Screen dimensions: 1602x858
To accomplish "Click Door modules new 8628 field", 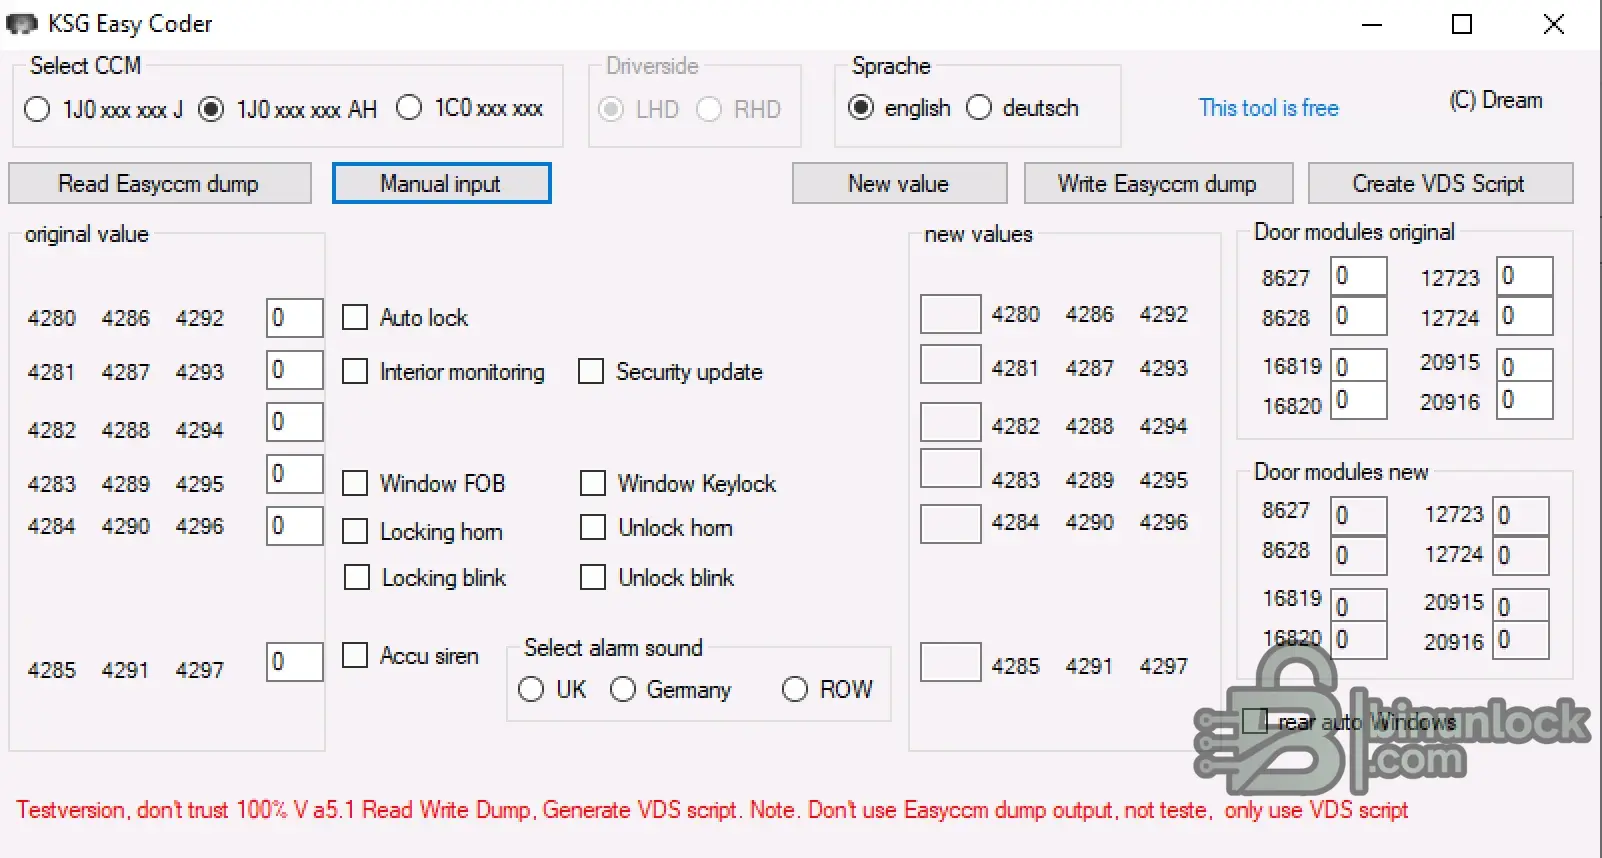I will coord(1359,556).
